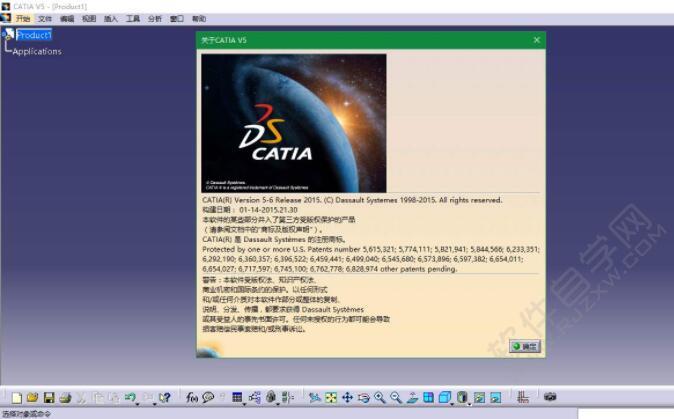
Task: Expand the Isometric View quick-views arrow
Action: coord(452,404)
